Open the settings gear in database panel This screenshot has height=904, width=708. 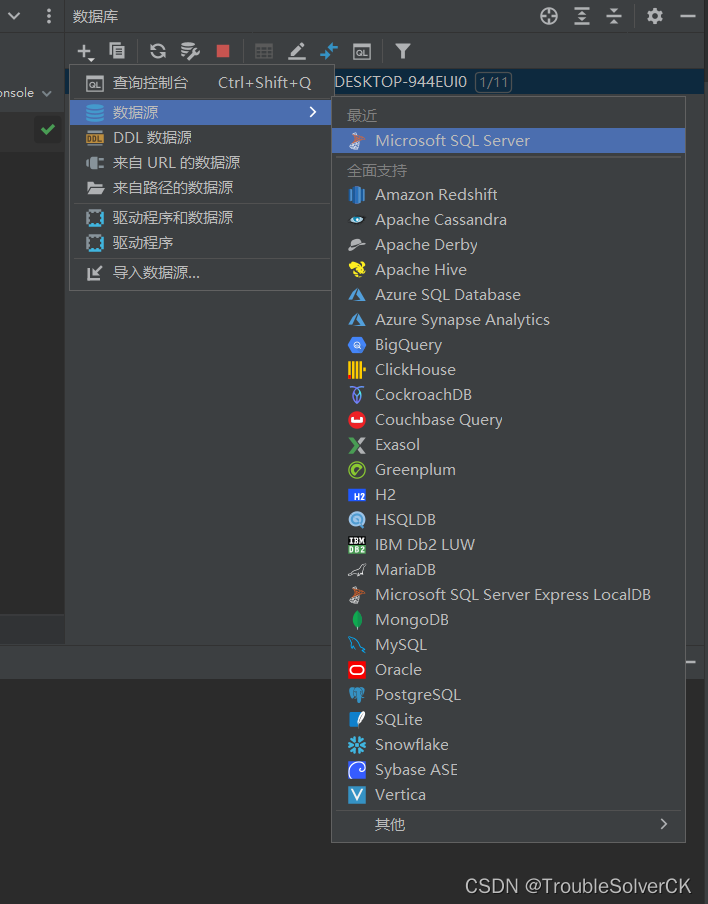654,16
